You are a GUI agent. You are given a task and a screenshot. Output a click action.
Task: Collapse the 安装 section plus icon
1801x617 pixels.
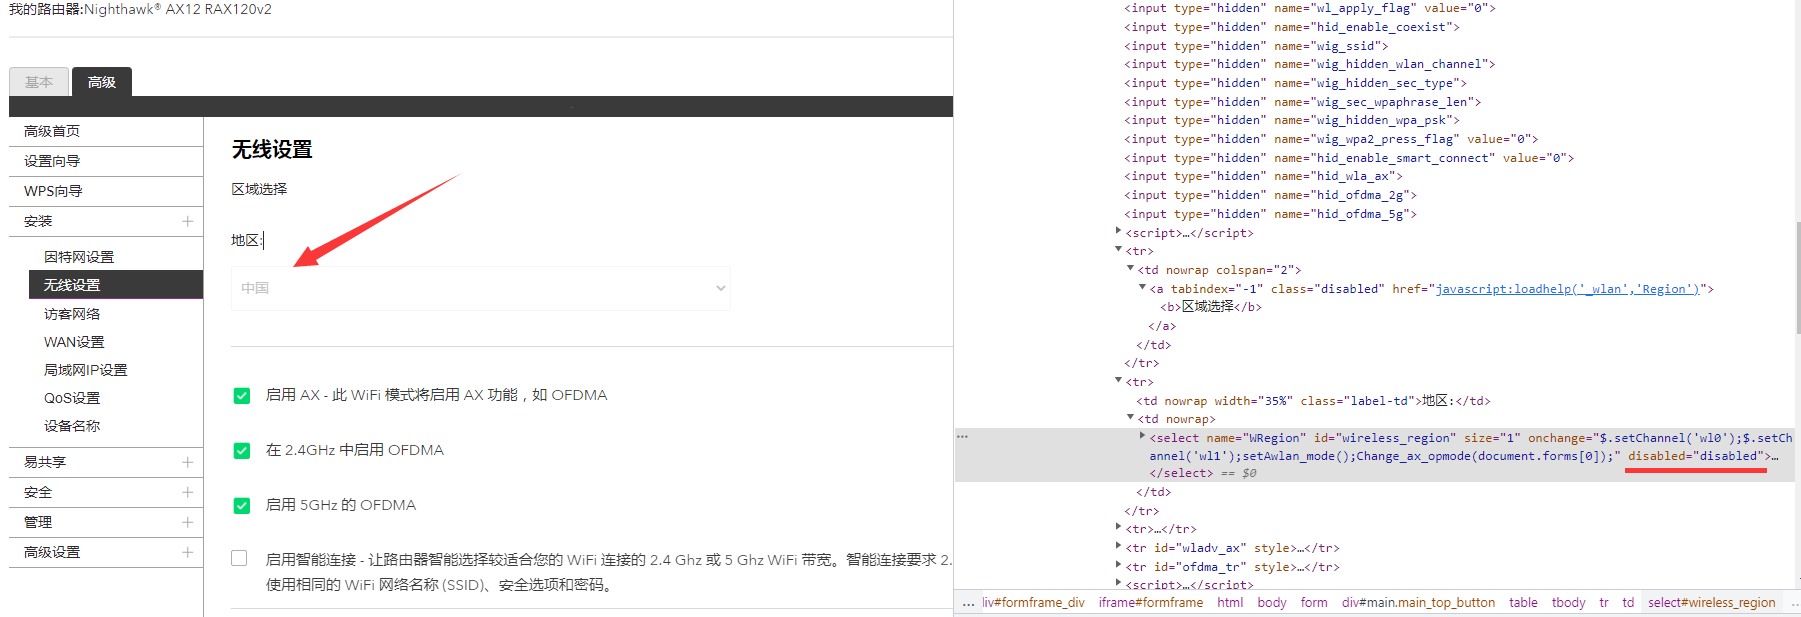187,221
